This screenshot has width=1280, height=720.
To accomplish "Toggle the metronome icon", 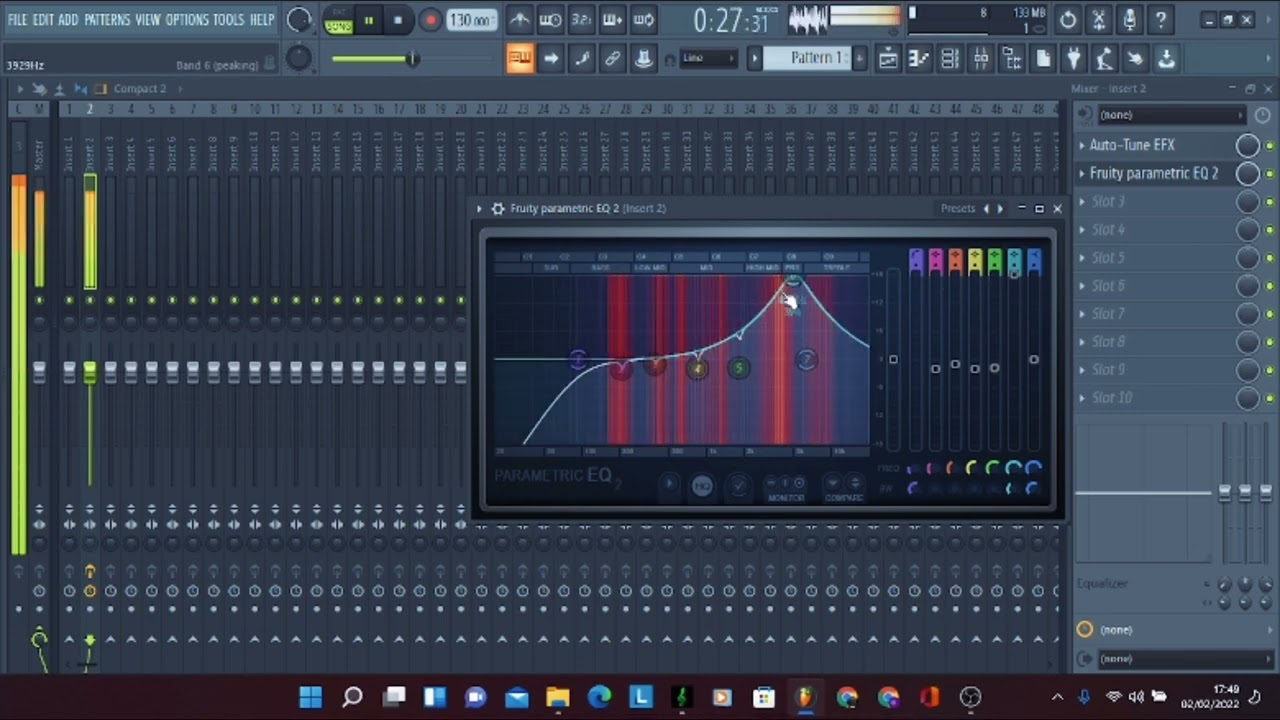I will coord(519,20).
